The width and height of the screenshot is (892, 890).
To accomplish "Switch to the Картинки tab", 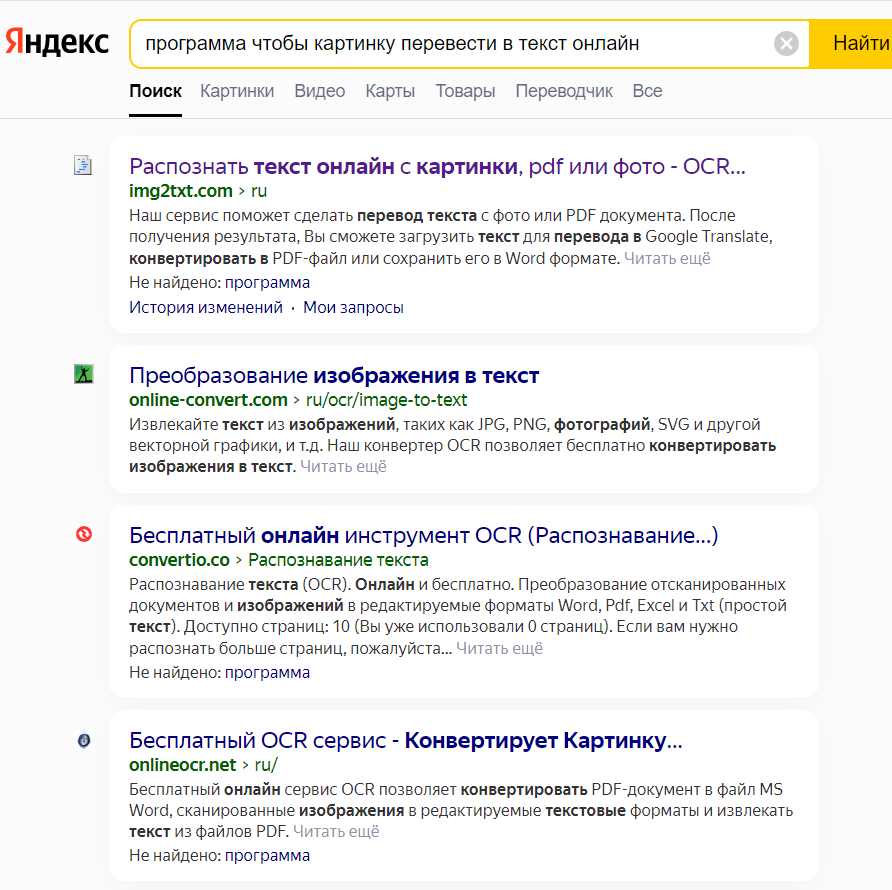I will 237,91.
